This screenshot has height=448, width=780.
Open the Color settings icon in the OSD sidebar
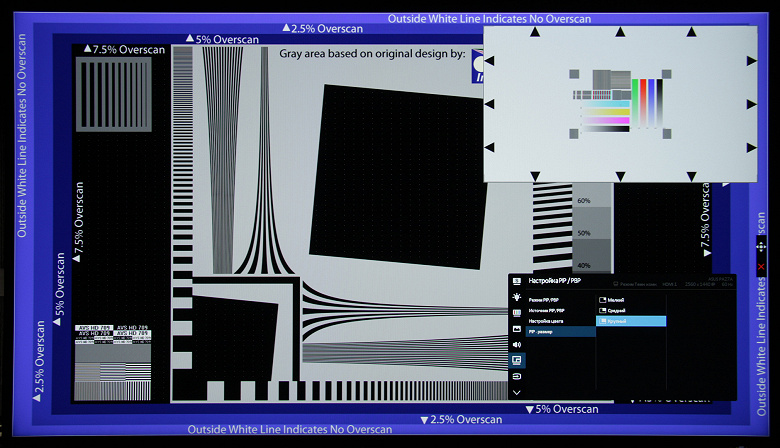coord(516,313)
